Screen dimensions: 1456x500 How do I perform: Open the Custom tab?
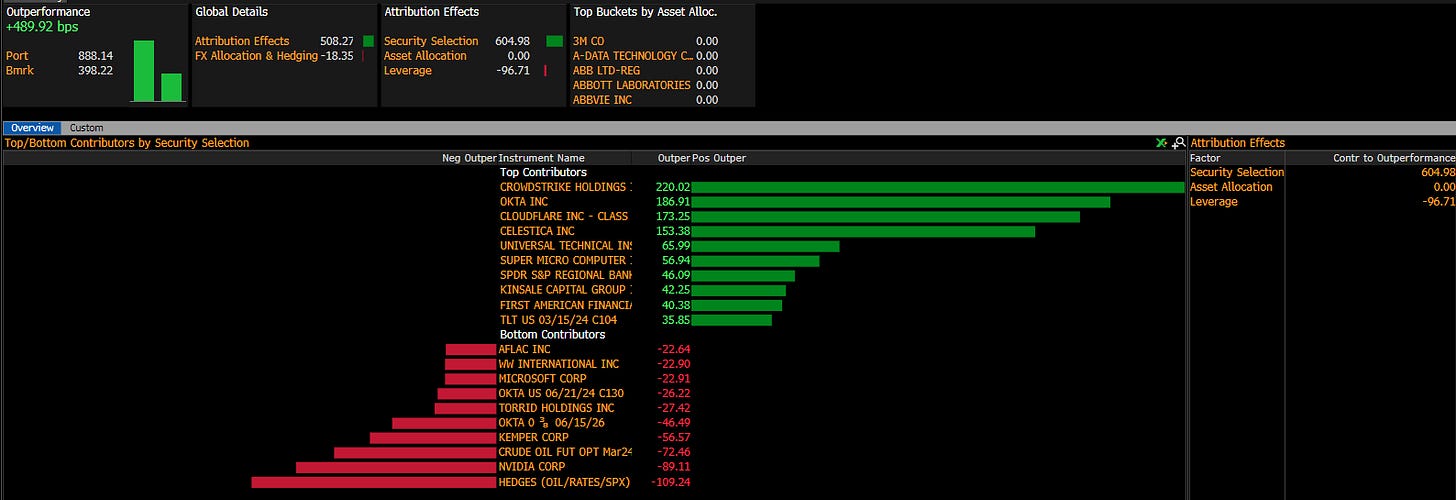point(87,128)
